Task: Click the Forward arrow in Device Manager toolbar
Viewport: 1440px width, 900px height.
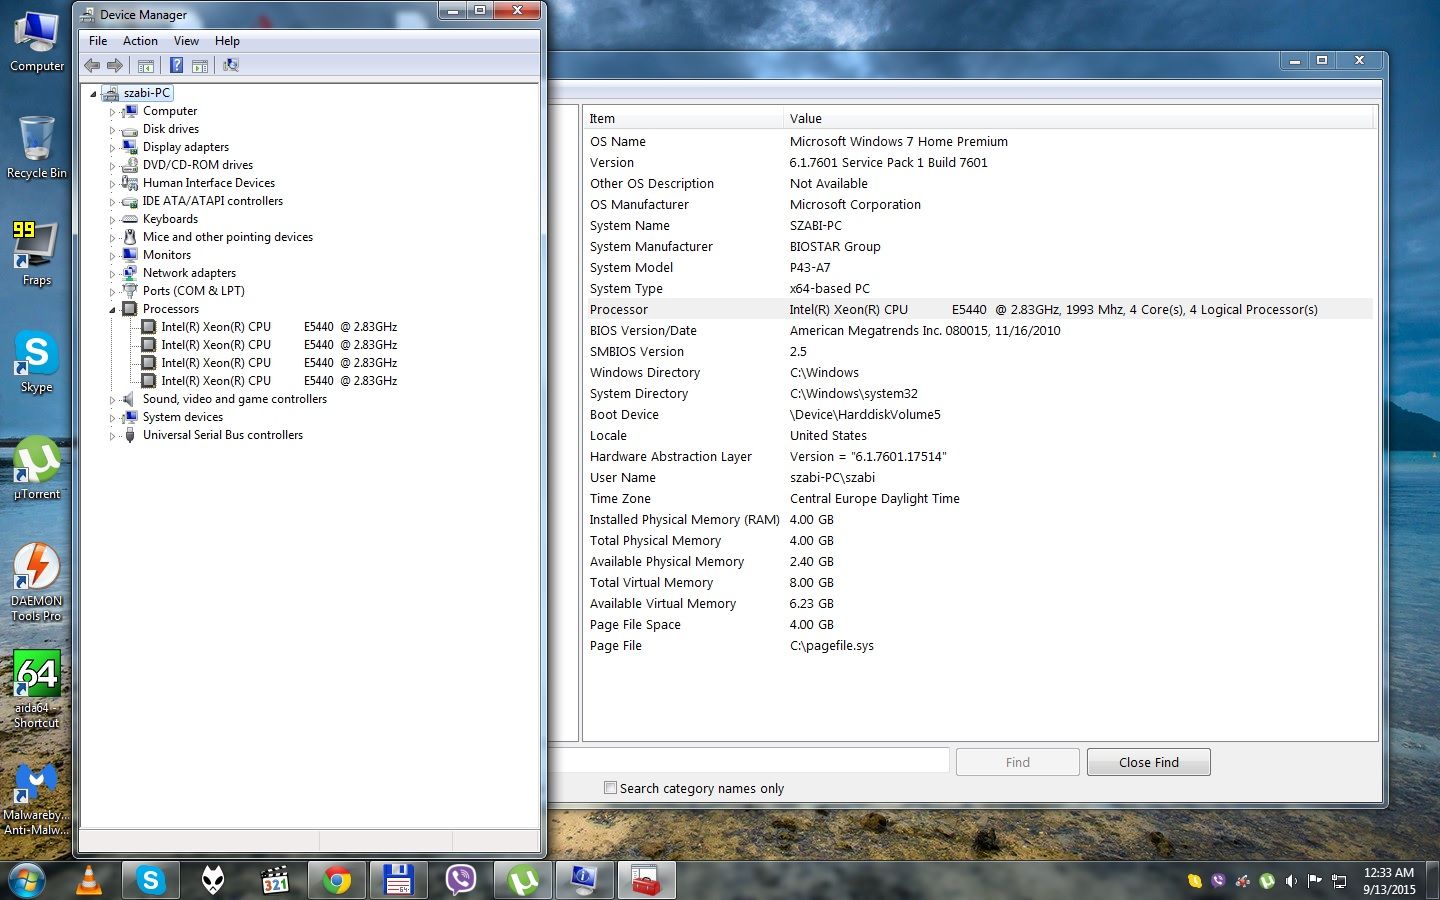Action: tap(115, 65)
